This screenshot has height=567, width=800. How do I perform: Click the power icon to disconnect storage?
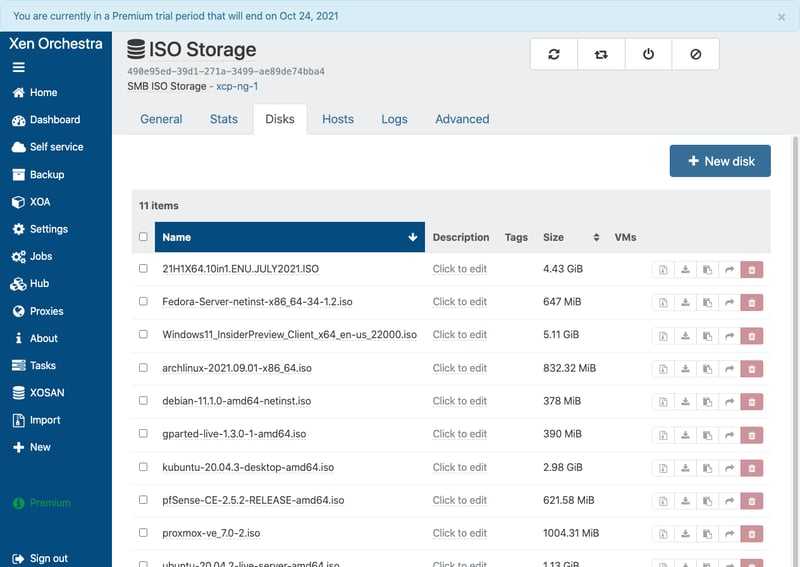[x=648, y=55]
